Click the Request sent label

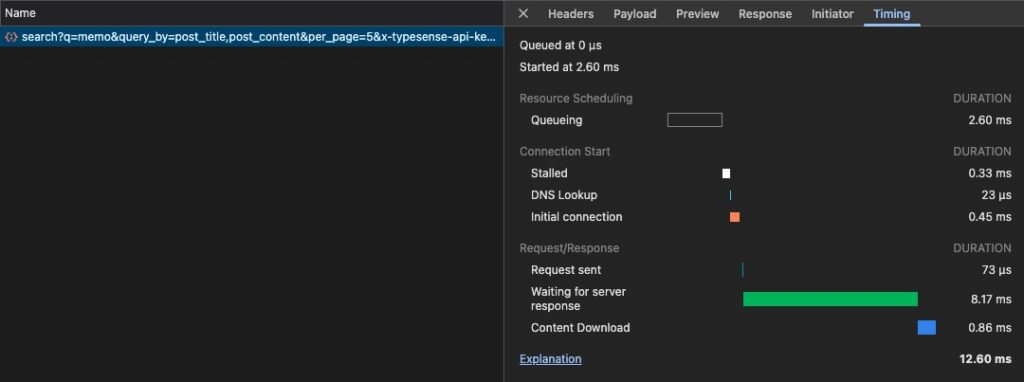coord(566,270)
